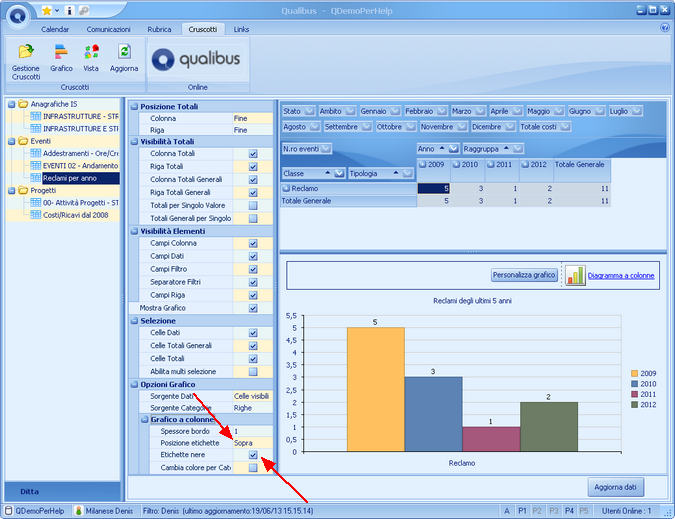This screenshot has height=519, width=675.
Task: Collapse the Visibilità Elementi section
Action: point(134,231)
